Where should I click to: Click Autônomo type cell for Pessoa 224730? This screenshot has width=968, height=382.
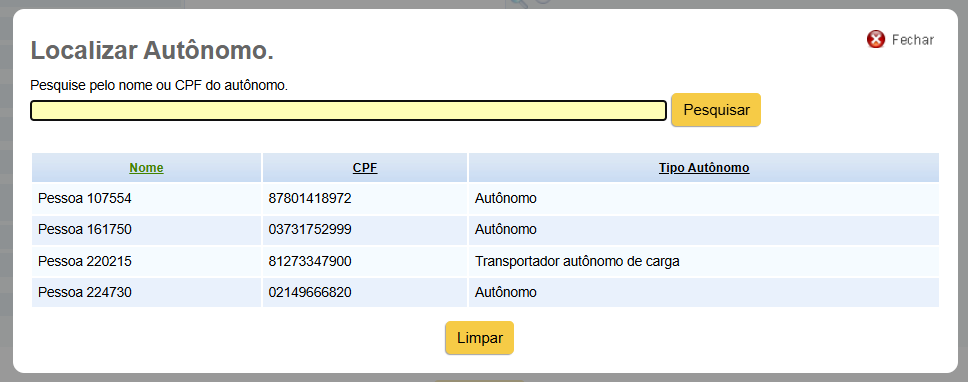[x=506, y=292]
